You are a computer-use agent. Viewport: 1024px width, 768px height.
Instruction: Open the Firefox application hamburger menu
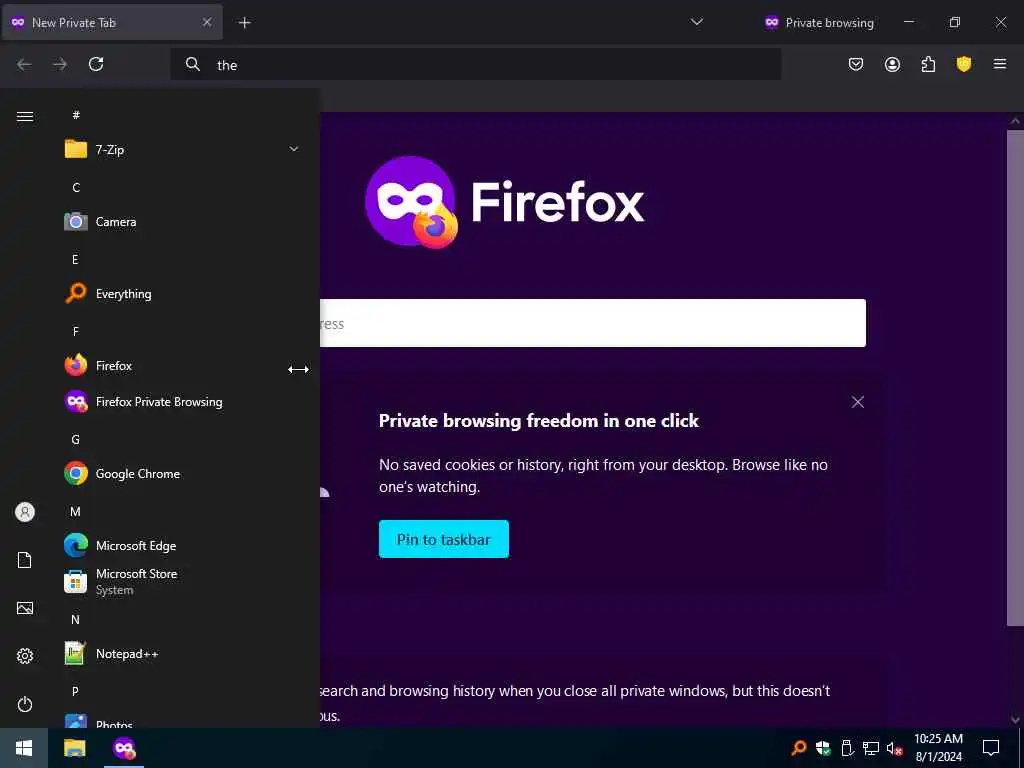click(x=1000, y=64)
